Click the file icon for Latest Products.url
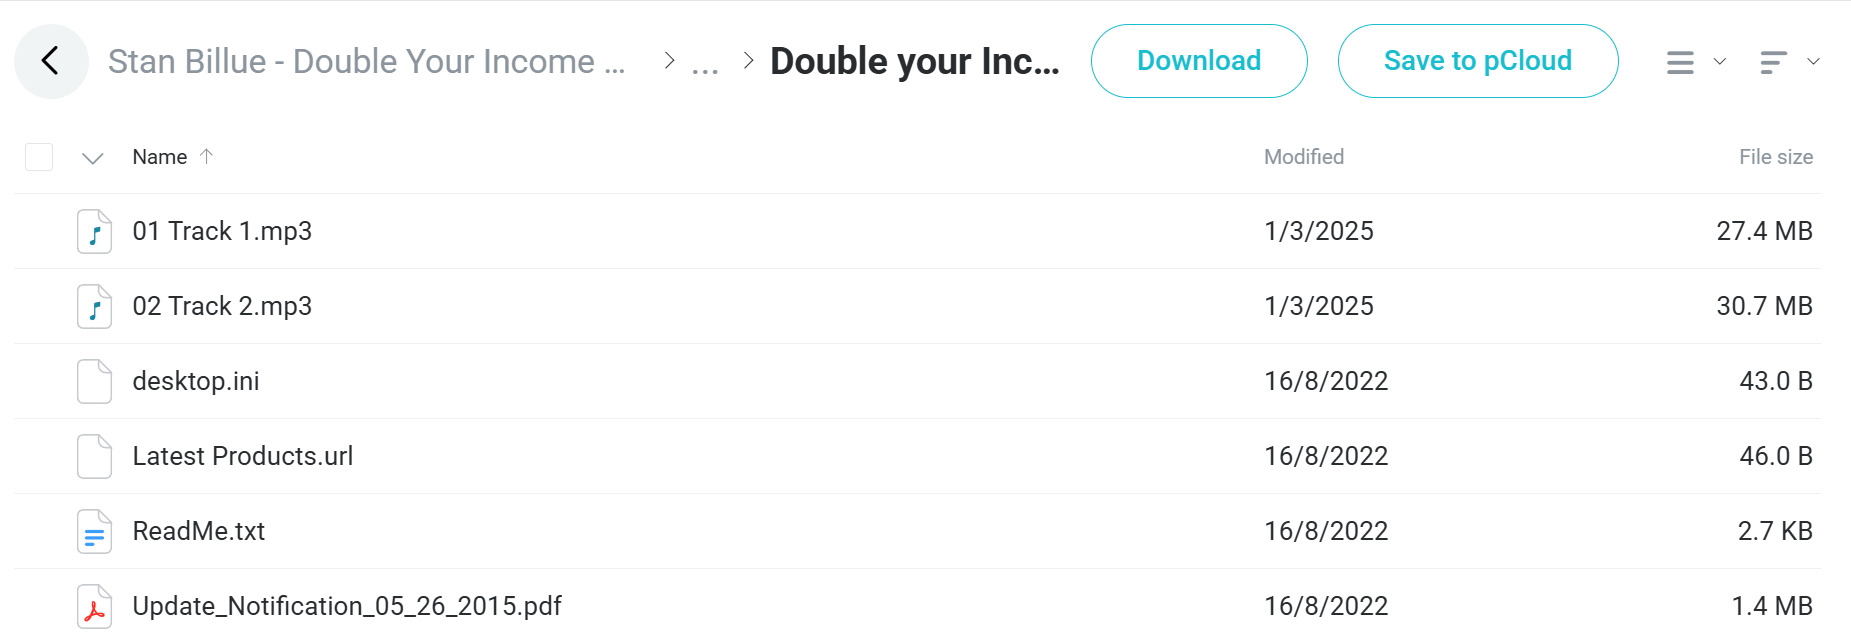The width and height of the screenshot is (1851, 642). click(x=94, y=456)
